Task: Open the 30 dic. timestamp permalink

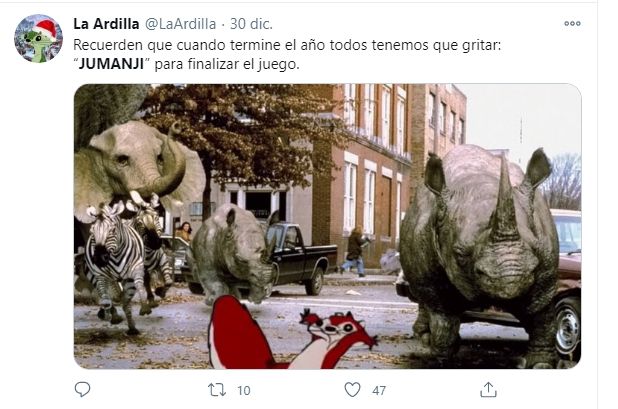Action: 251,24
